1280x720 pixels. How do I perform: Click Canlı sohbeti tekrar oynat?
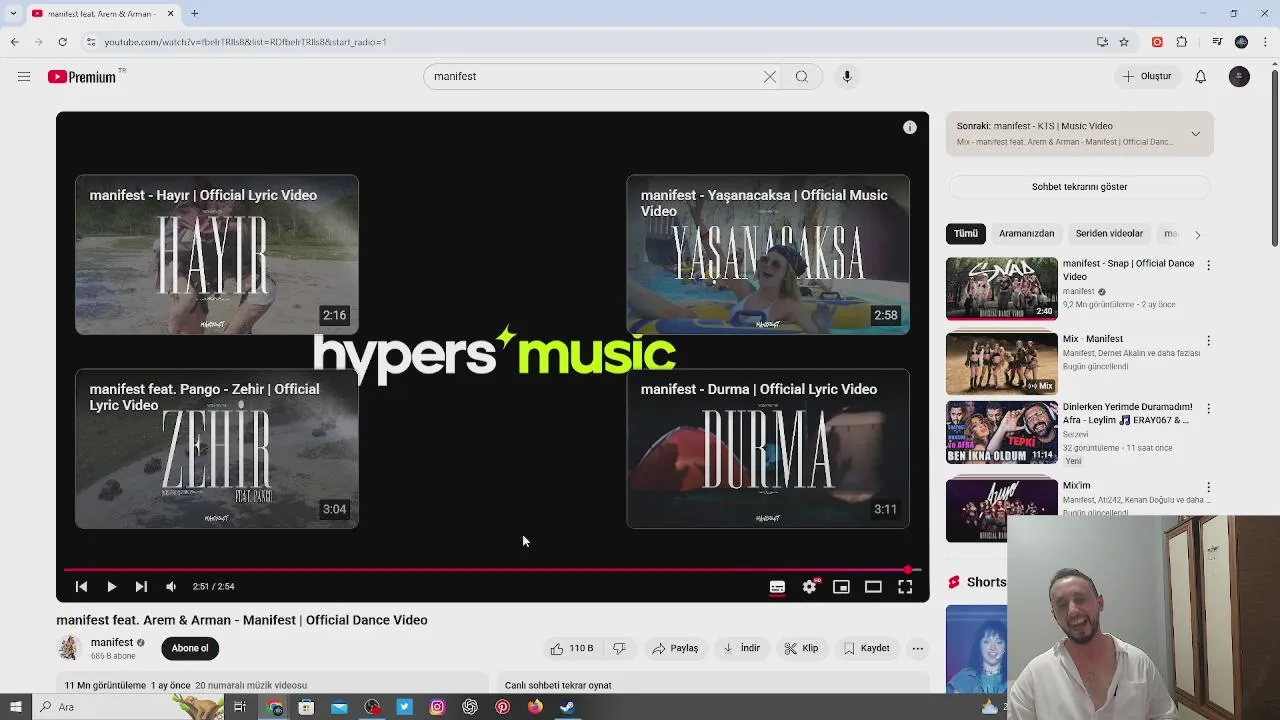click(558, 685)
